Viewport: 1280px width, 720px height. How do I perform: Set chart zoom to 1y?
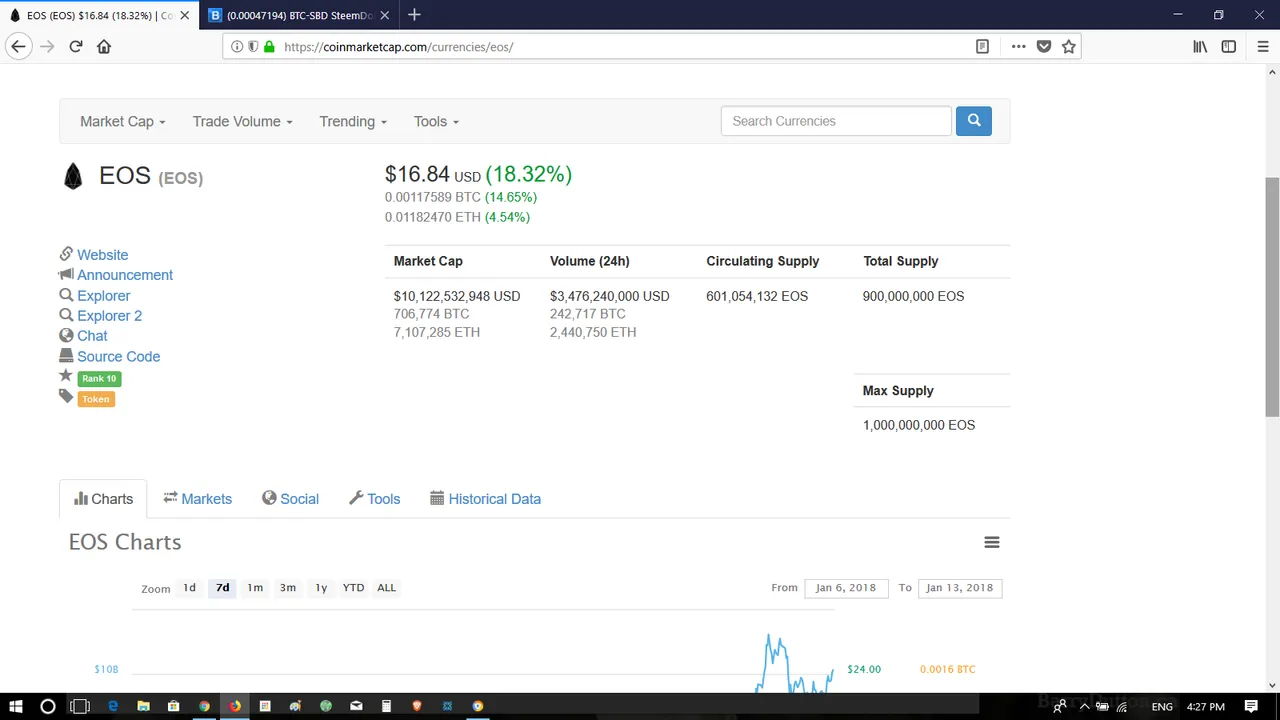click(321, 588)
